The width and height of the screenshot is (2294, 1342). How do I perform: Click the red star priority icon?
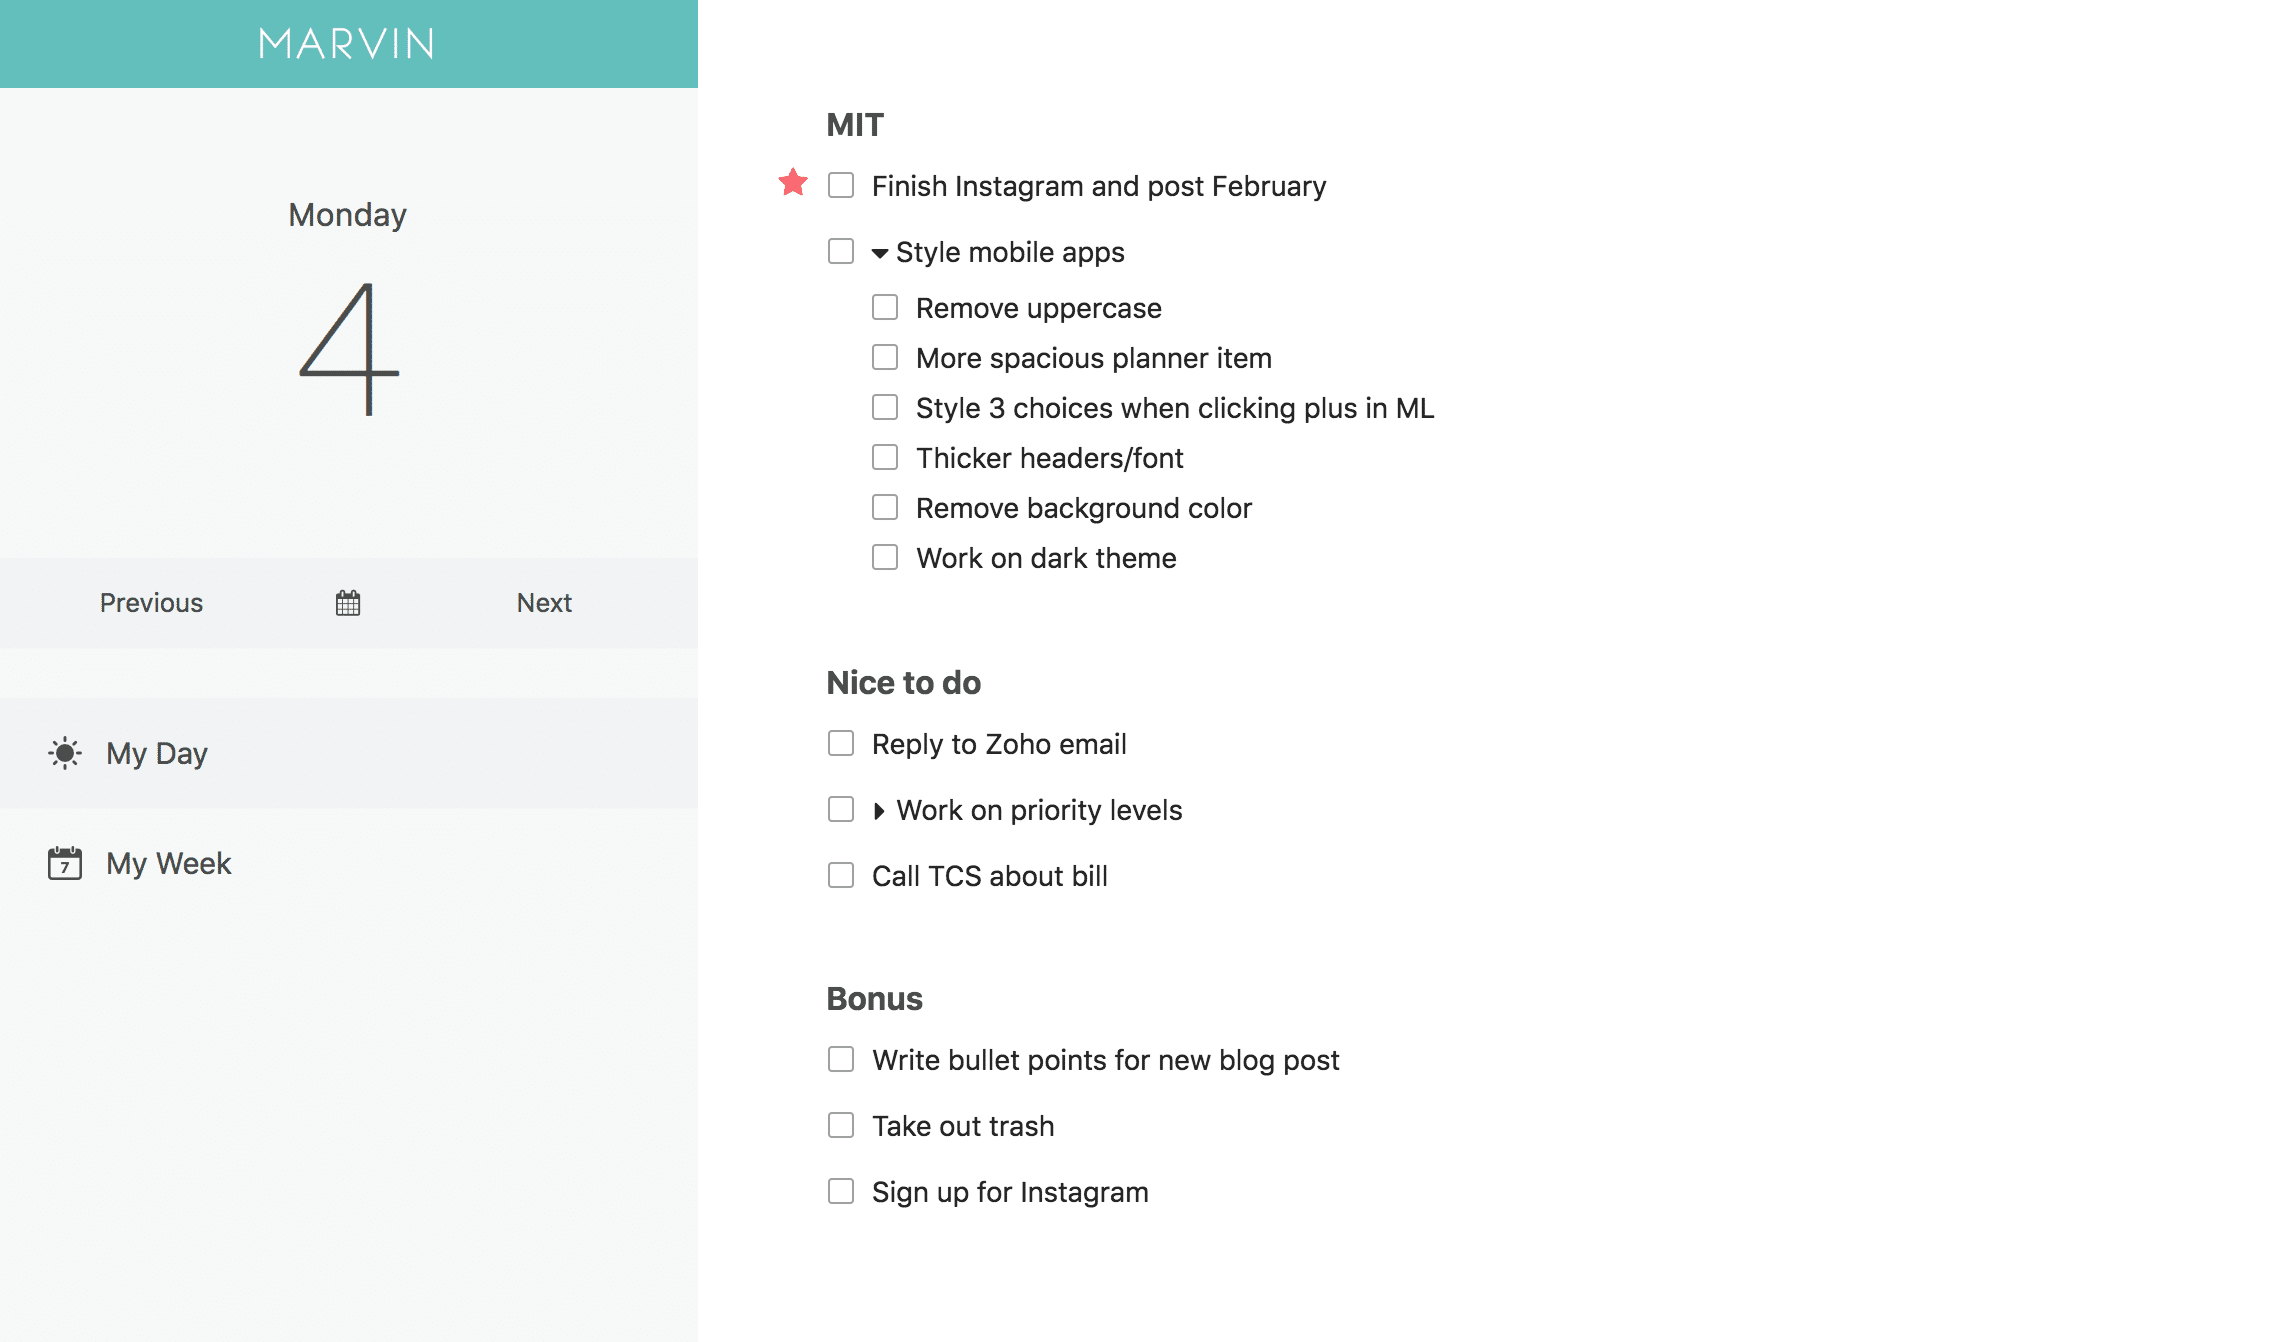point(793,183)
